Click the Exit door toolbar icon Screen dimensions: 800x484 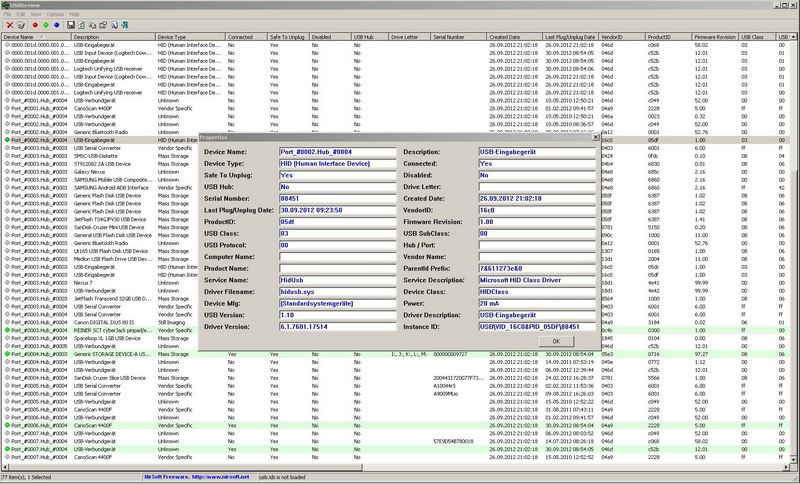124,25
